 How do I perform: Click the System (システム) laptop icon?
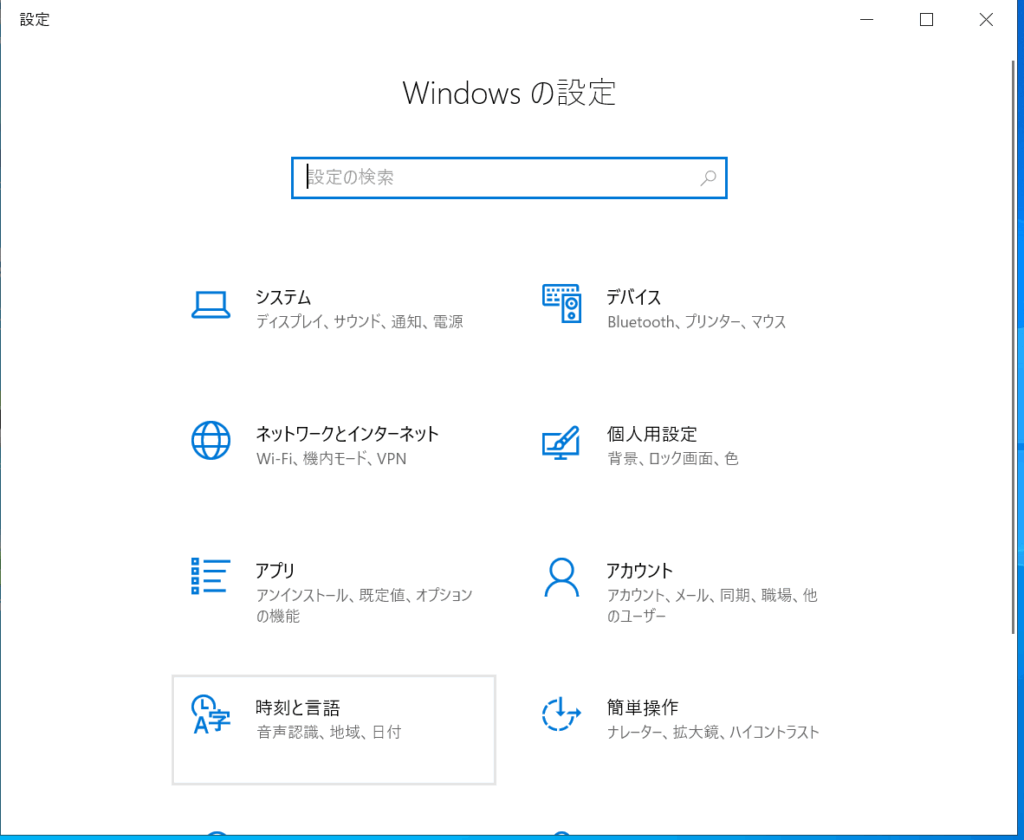point(210,305)
